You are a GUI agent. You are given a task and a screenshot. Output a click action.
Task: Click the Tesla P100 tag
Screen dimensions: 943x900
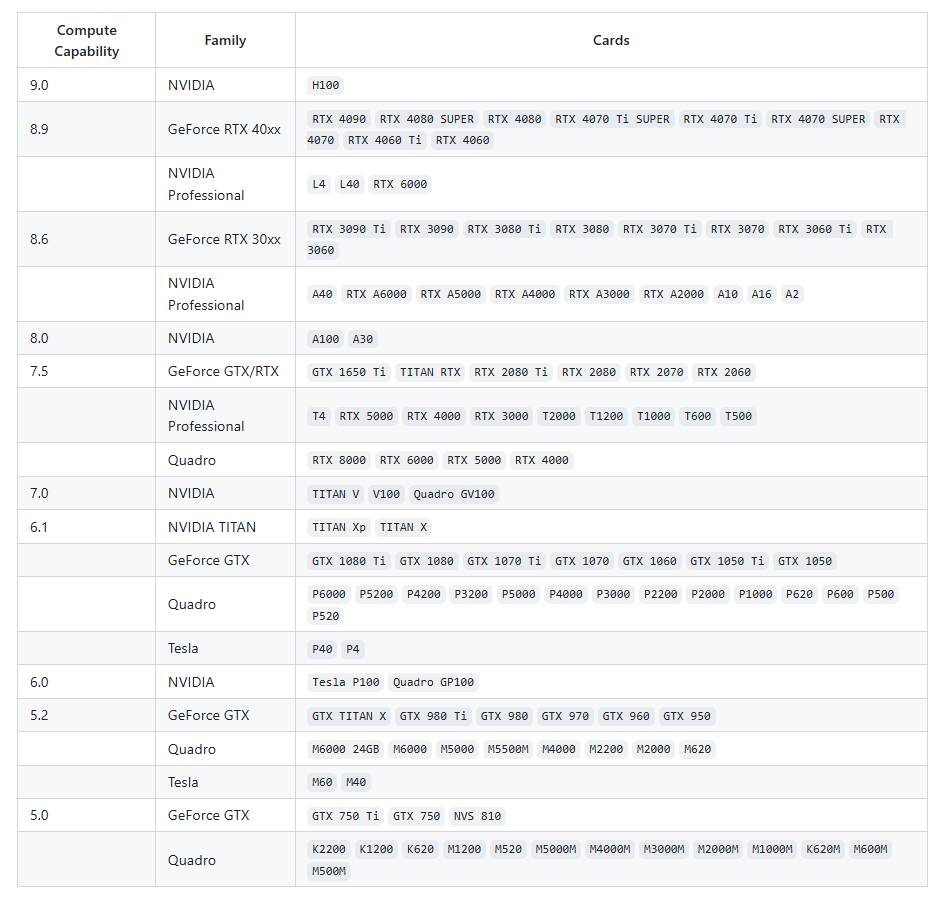tap(346, 682)
